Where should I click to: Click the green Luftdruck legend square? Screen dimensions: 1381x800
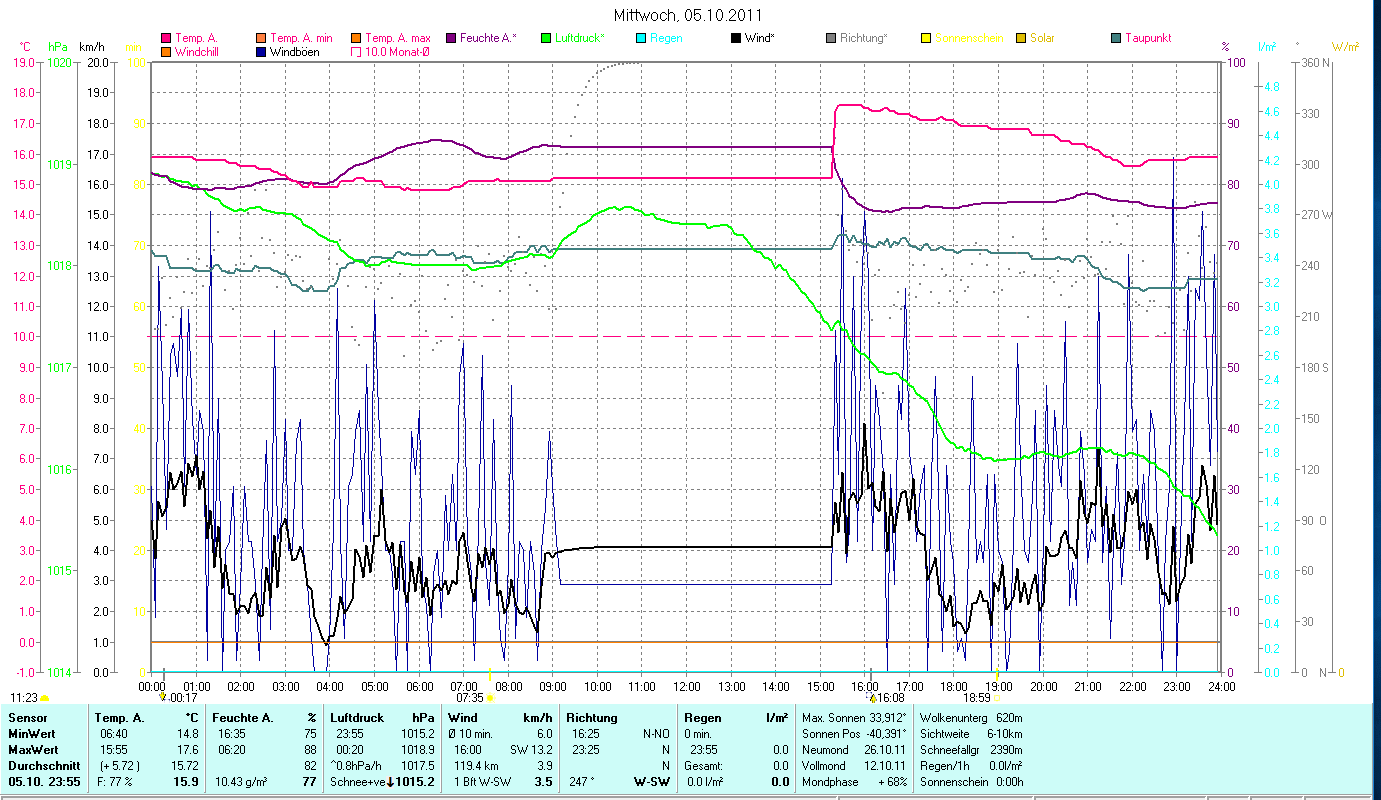(546, 38)
